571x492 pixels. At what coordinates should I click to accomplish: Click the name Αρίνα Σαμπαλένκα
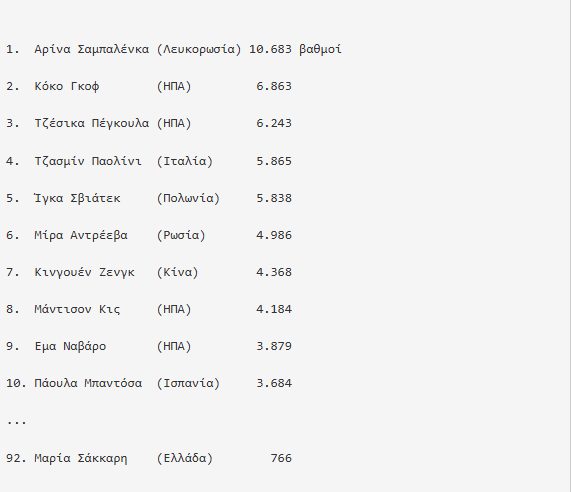92,49
